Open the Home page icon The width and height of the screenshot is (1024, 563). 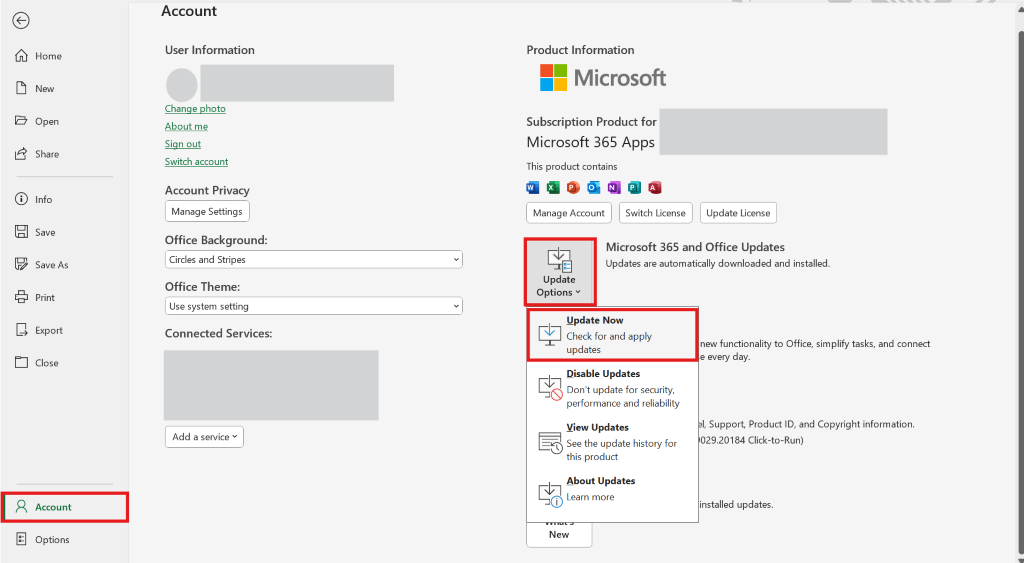coord(22,56)
